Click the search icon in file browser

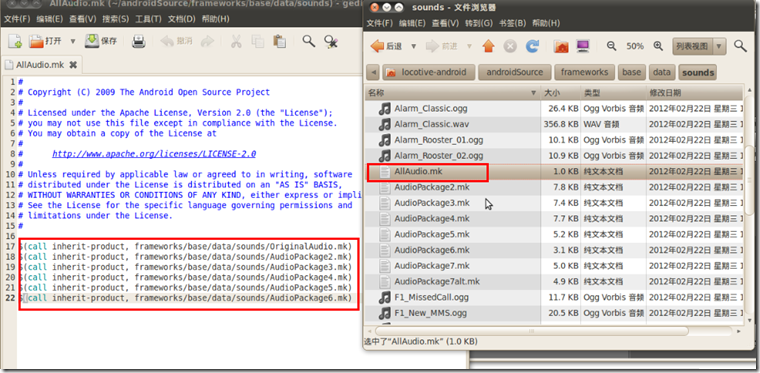[740, 46]
